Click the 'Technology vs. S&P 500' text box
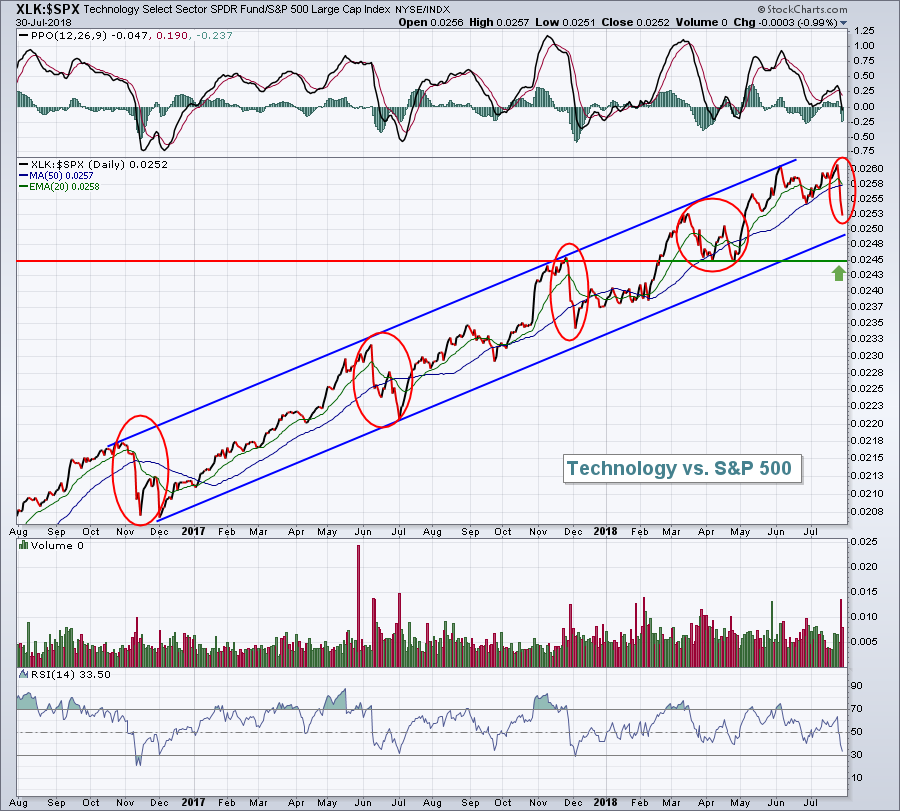This screenshot has height=811, width=900. click(682, 468)
